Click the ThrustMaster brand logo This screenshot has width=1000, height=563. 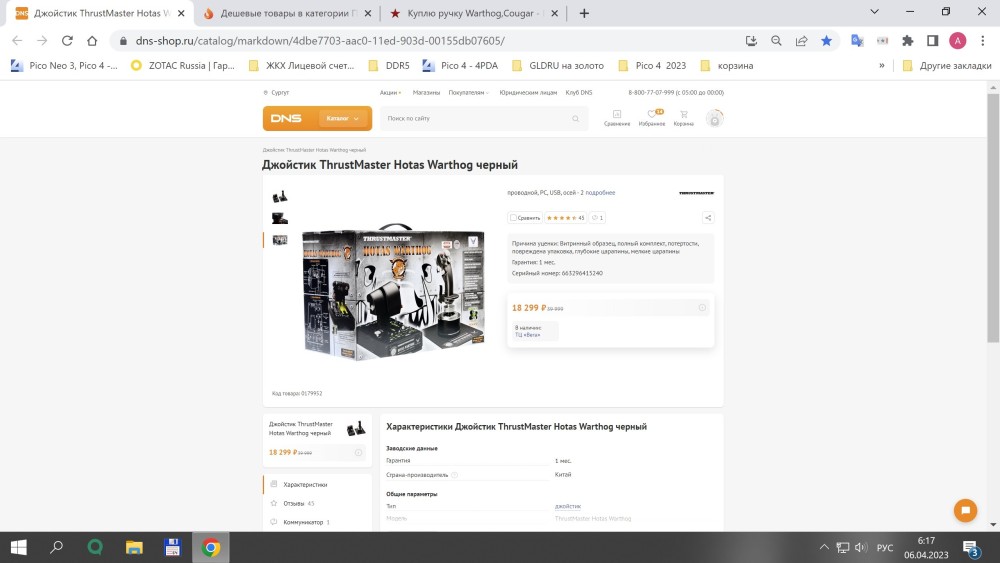[696, 193]
